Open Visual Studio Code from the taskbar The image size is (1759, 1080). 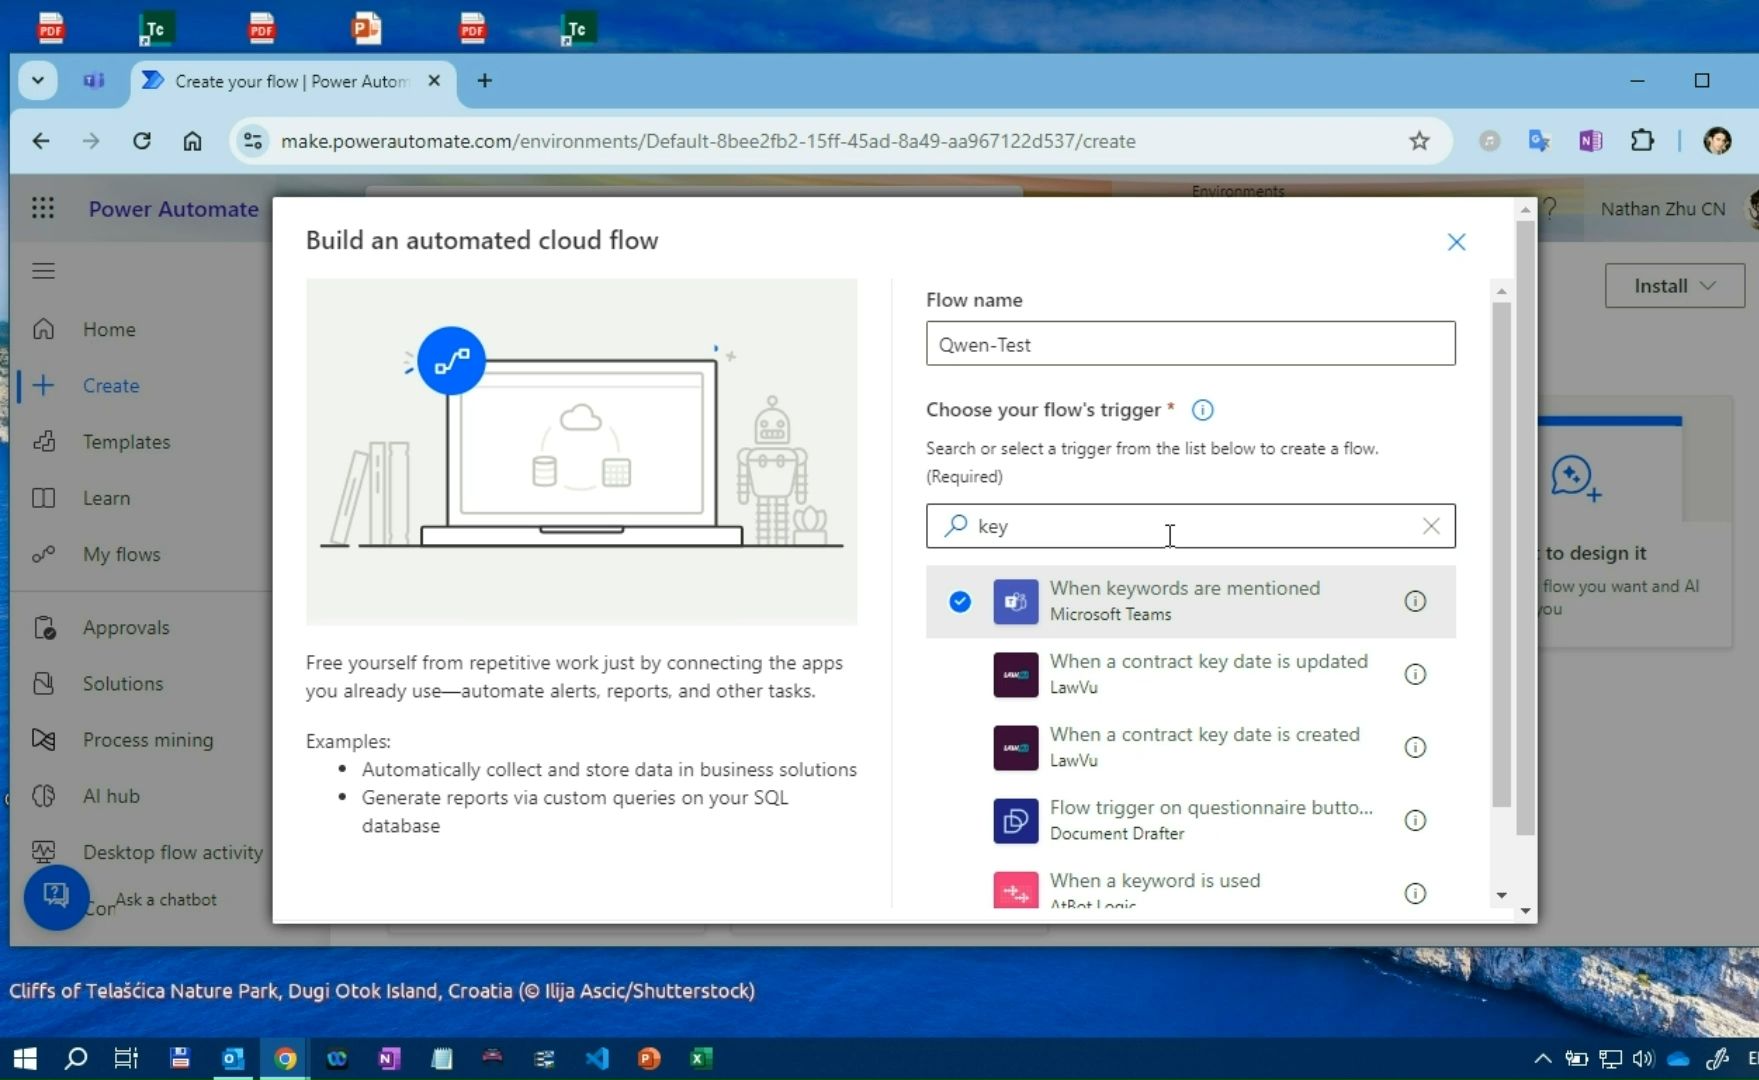(x=597, y=1058)
